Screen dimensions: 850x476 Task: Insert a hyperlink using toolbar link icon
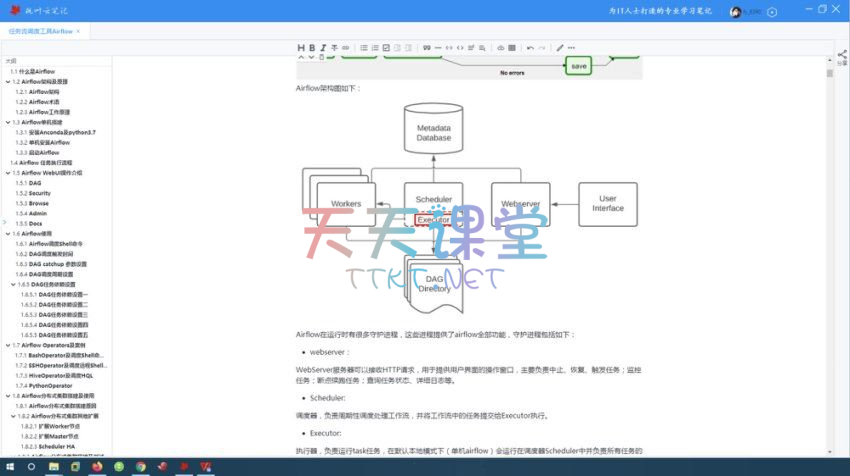pyautogui.click(x=346, y=47)
